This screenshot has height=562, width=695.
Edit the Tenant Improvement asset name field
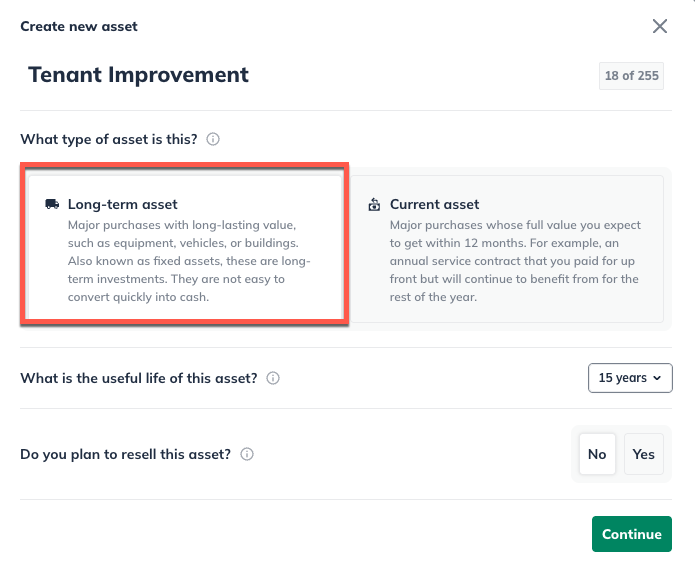tap(300, 75)
